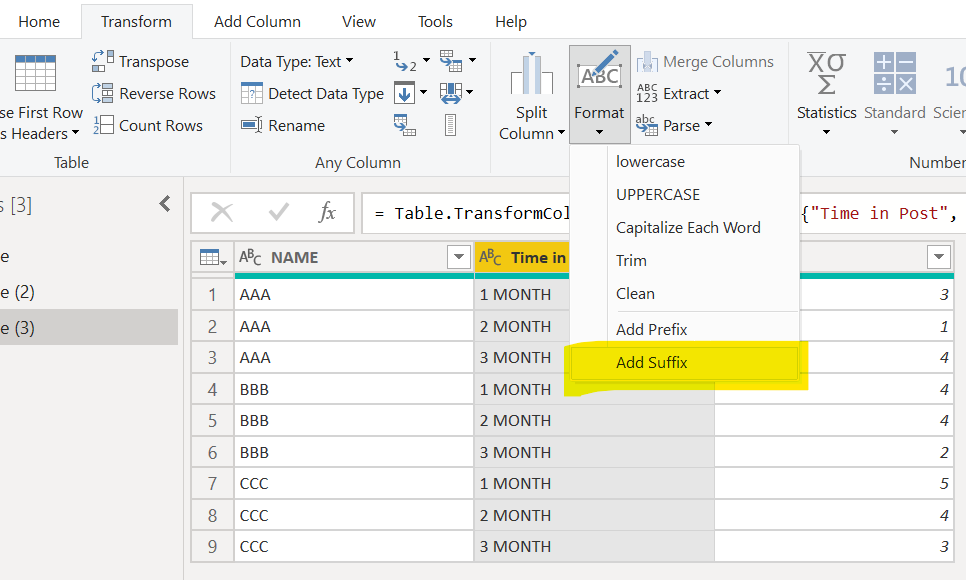Open the table corner menu icon

[x=213, y=258]
